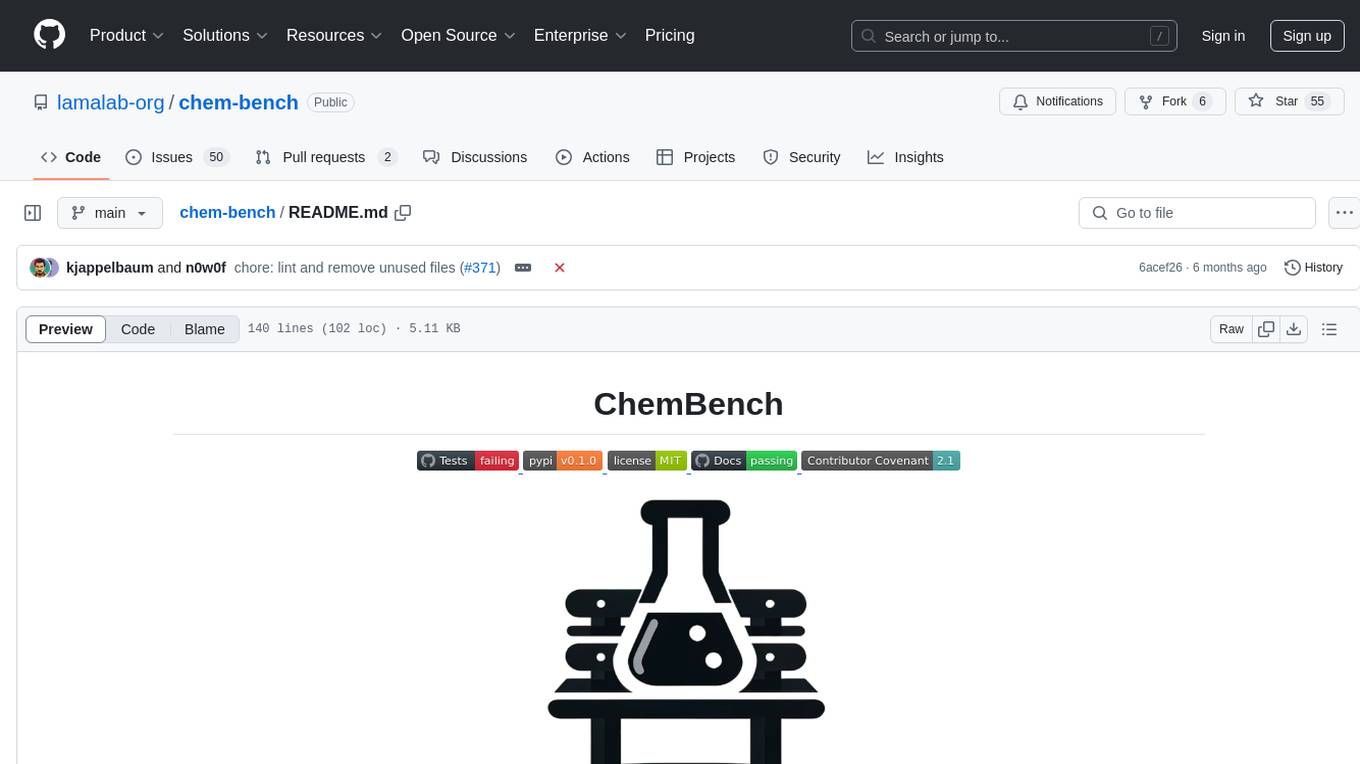The image size is (1360, 764).
Task: Click the pypi v0.1.0 badge
Action: tap(562, 460)
